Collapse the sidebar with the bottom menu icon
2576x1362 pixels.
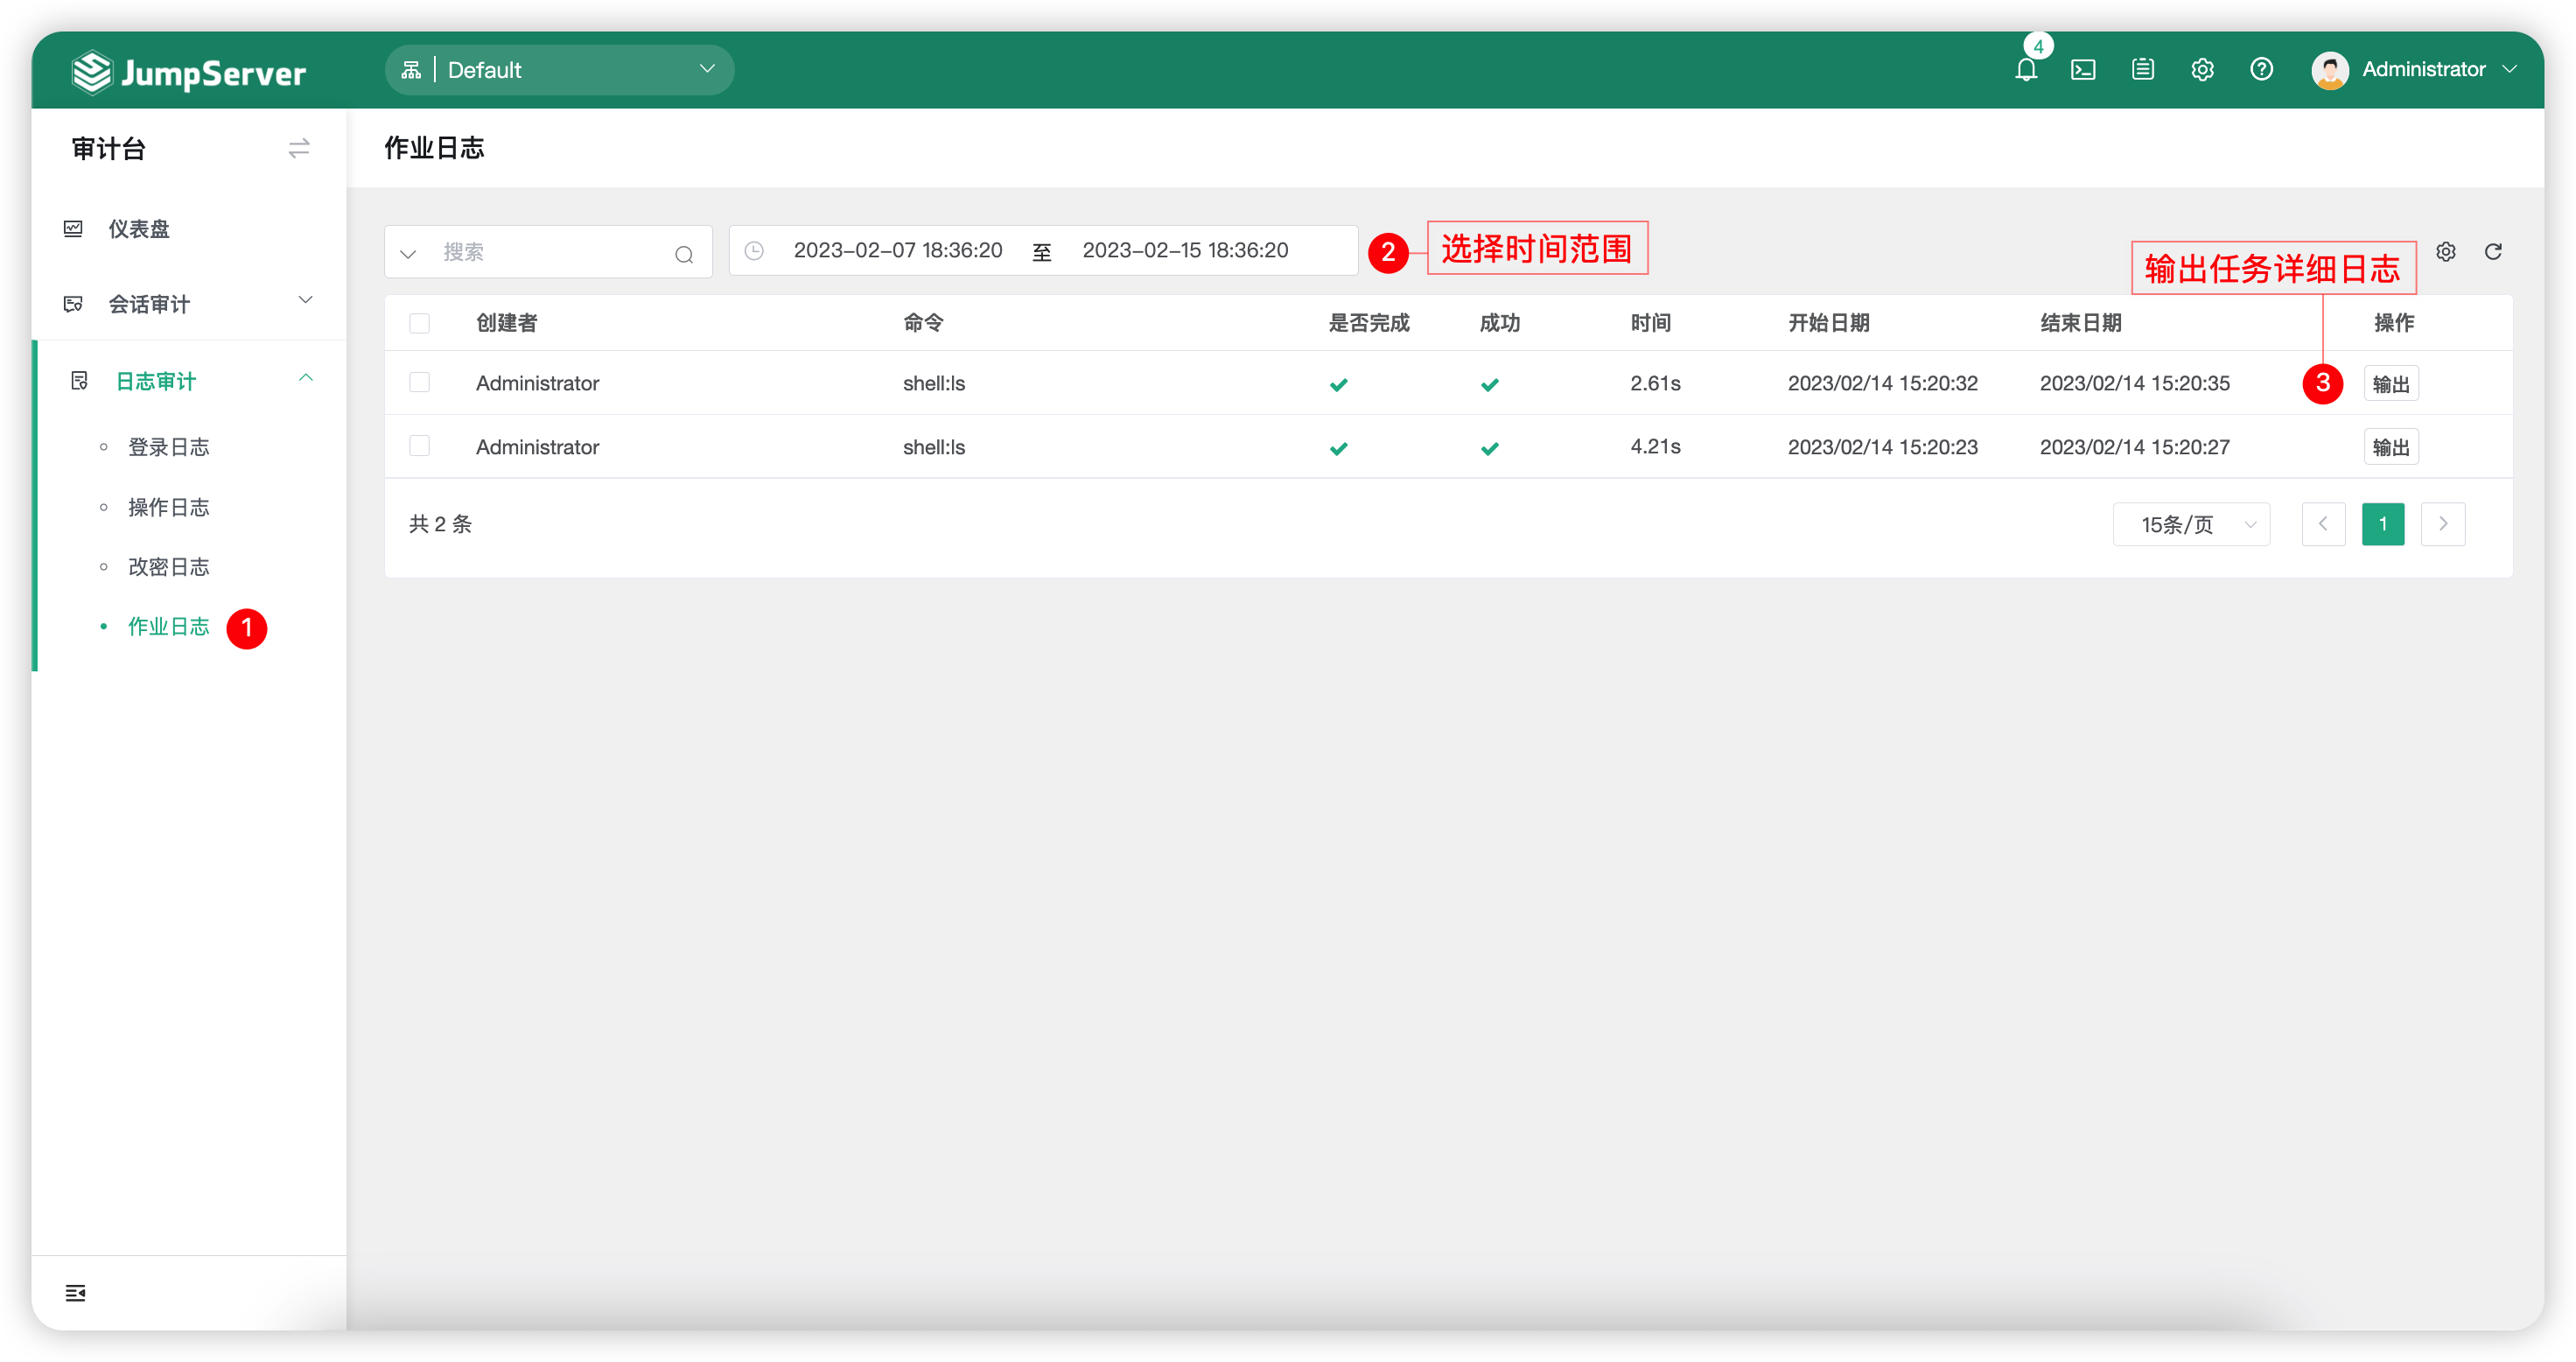(x=75, y=1293)
